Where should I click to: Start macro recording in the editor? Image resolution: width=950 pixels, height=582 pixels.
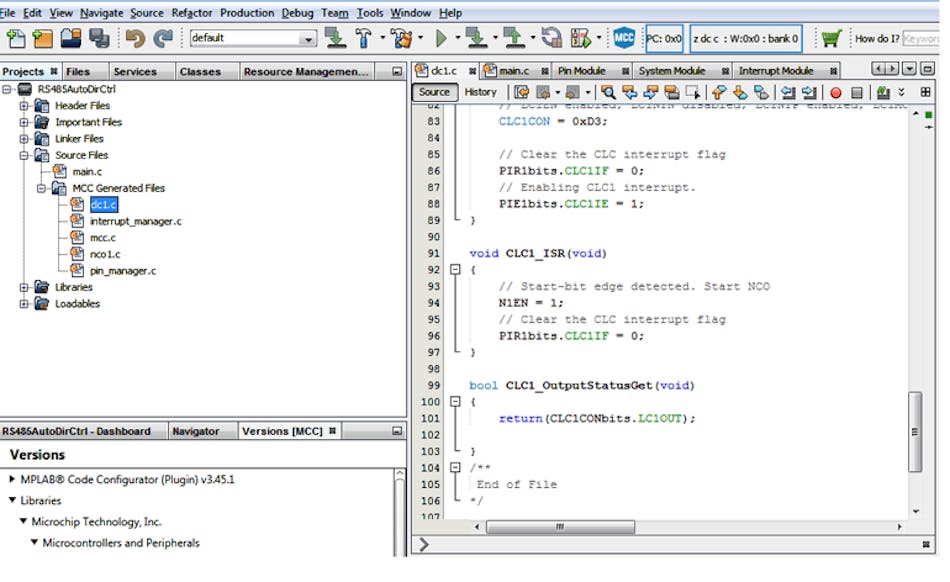[838, 92]
